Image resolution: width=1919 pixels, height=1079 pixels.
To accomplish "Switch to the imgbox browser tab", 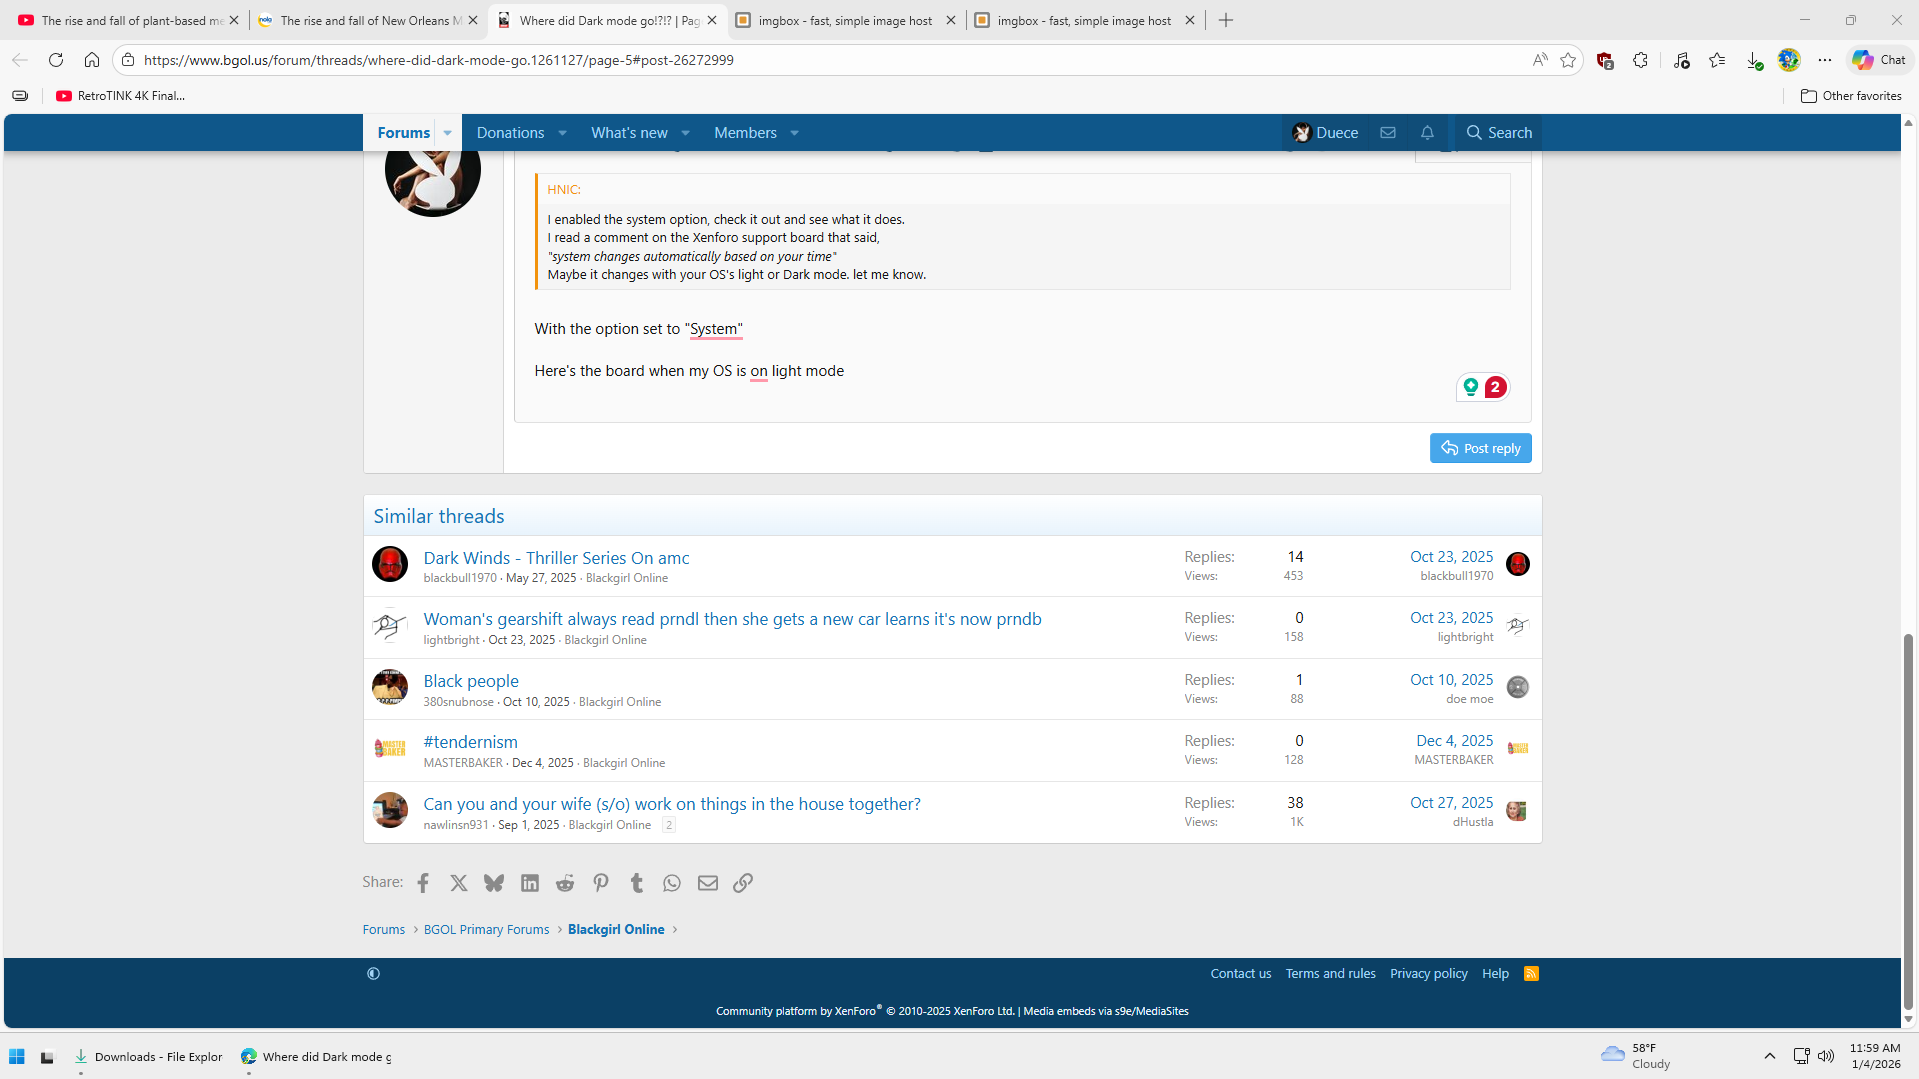I will [845, 20].
